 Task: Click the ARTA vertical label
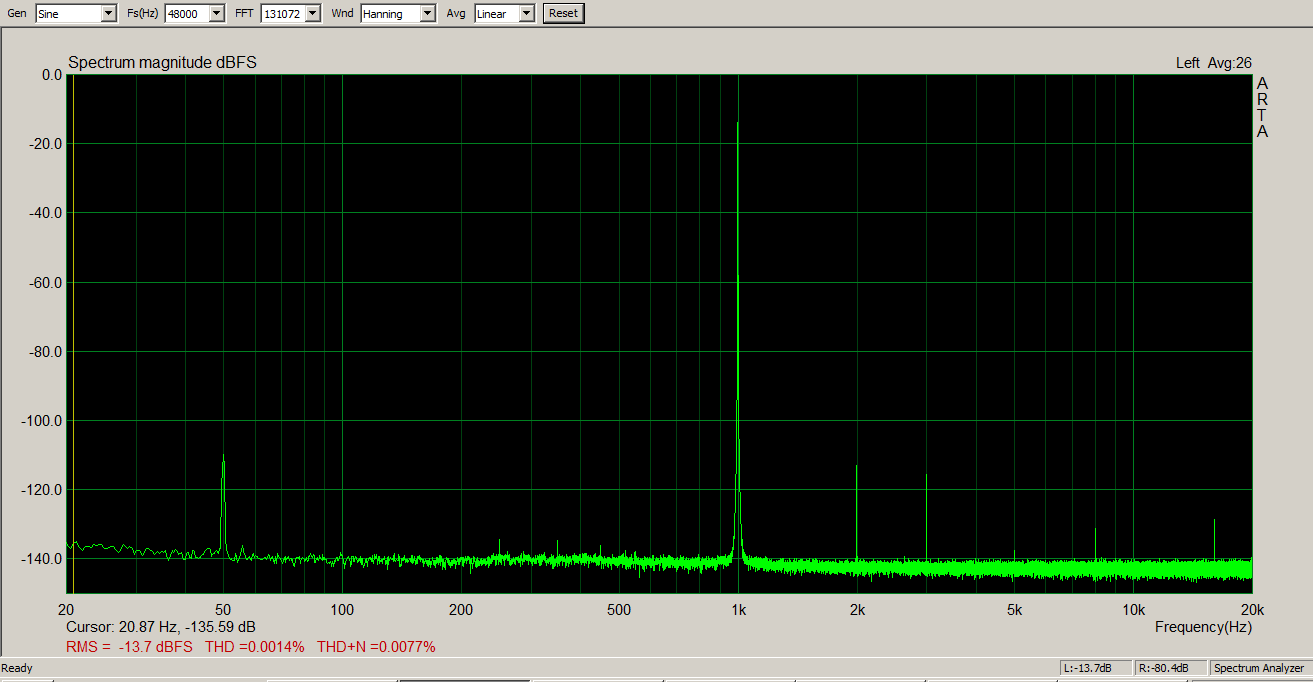point(1262,107)
